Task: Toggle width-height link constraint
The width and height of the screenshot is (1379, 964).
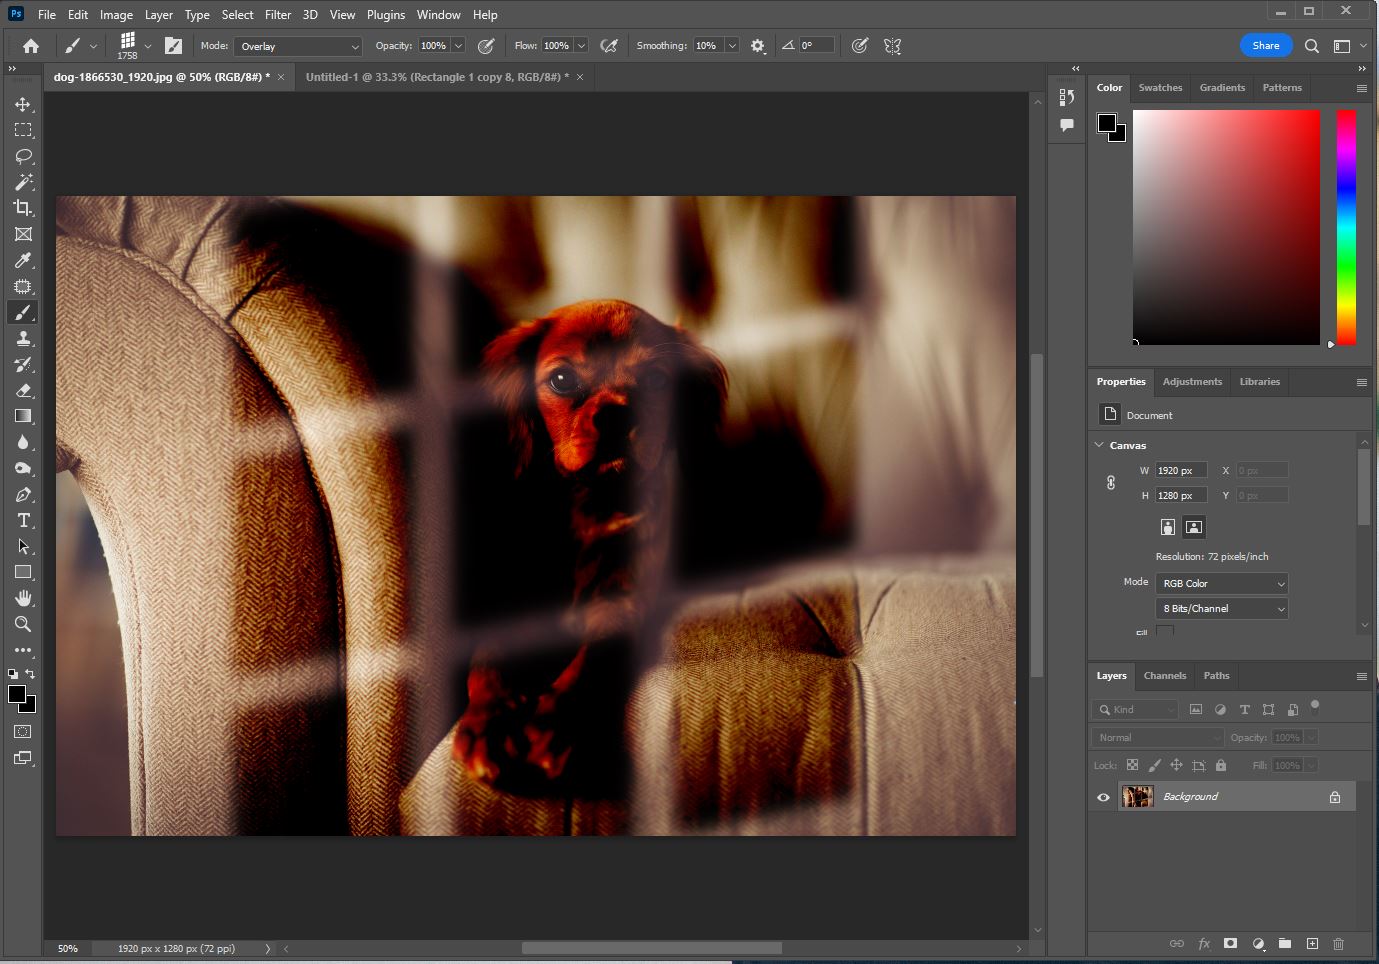Action: [x=1111, y=483]
